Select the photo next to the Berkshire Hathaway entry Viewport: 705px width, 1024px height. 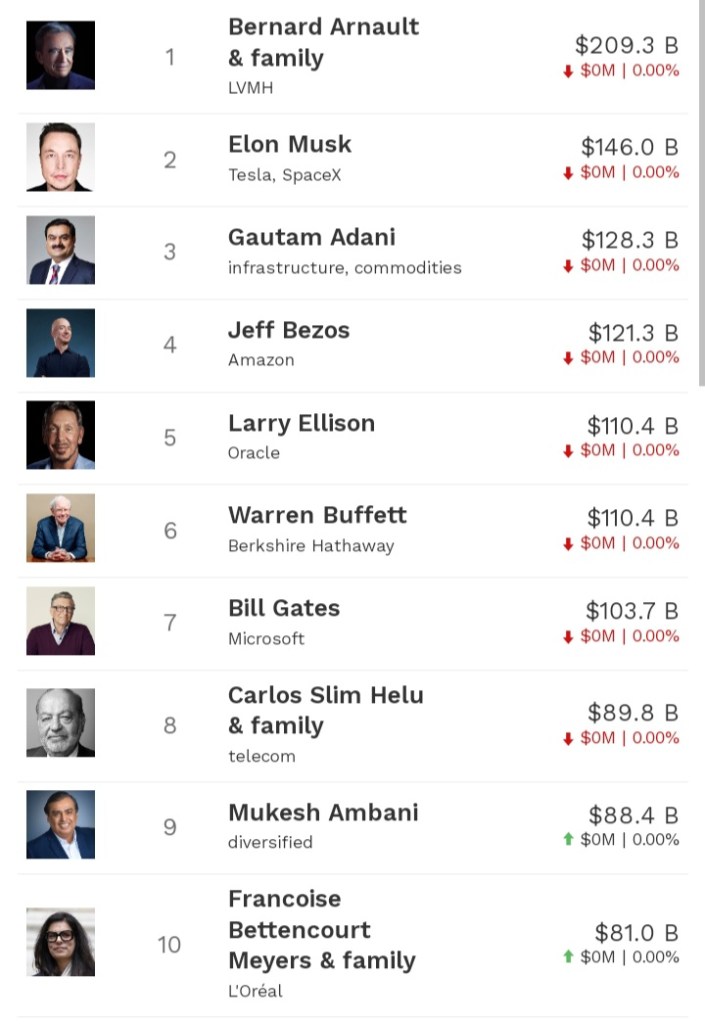point(61,528)
